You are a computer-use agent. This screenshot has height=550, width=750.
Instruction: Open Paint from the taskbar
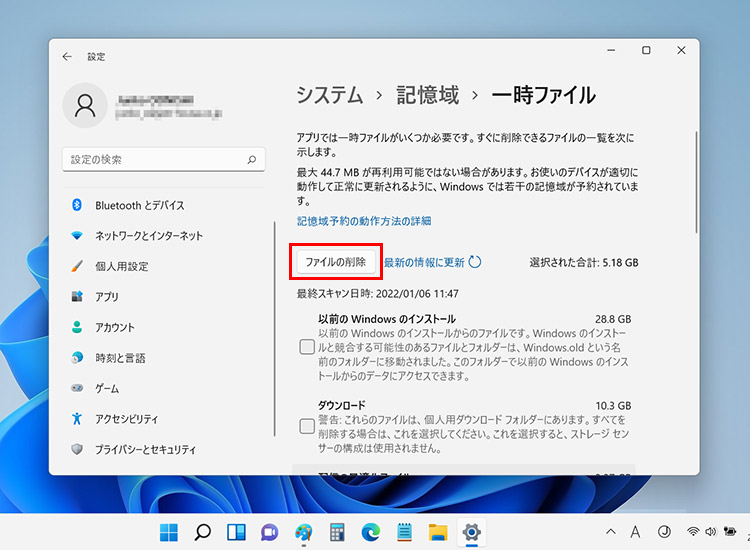tap(301, 532)
